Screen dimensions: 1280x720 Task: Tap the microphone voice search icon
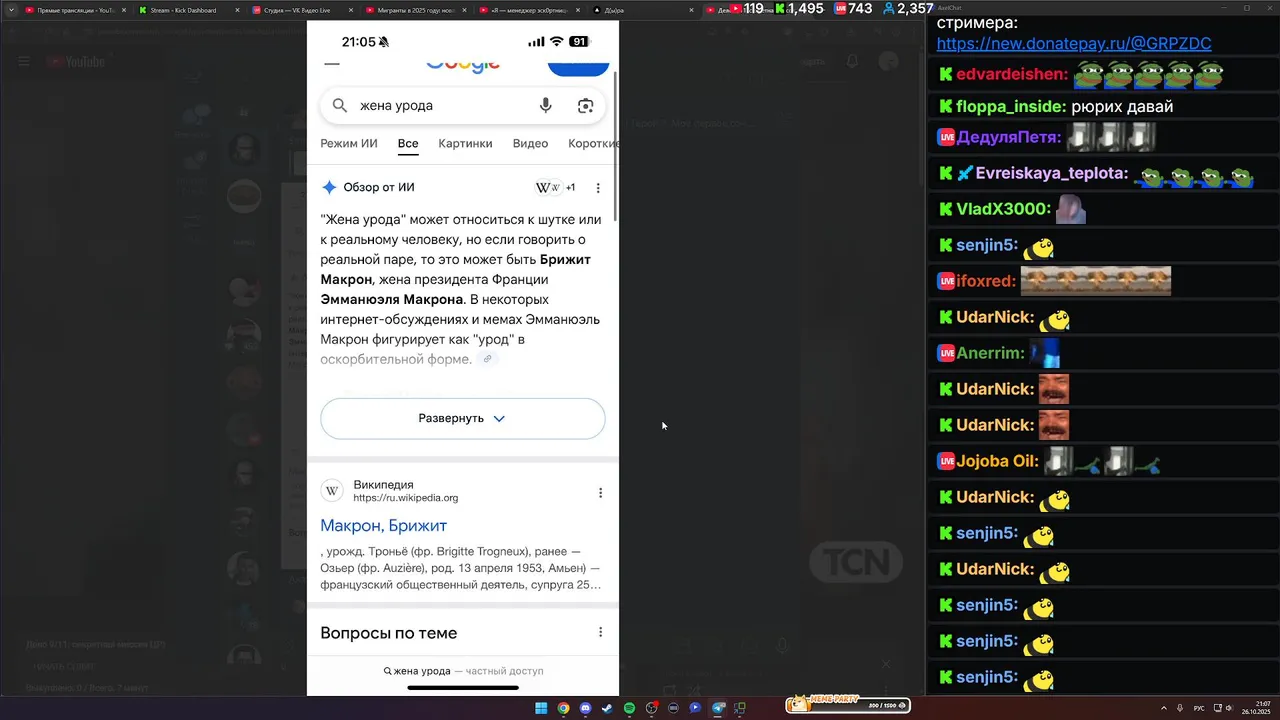coord(545,105)
